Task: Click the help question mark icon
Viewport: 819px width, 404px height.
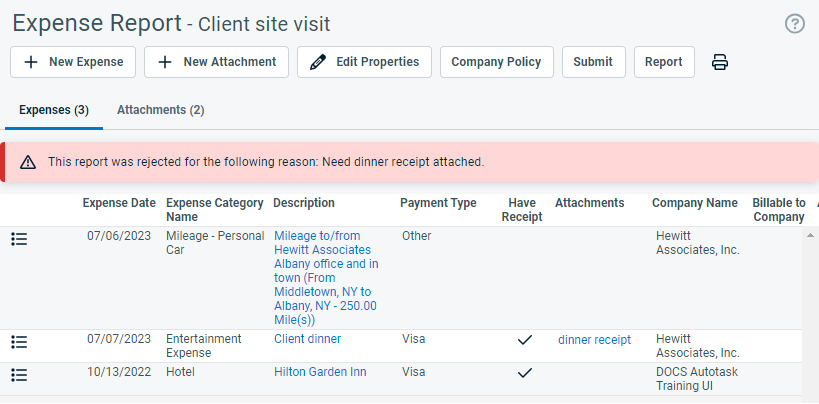Action: pyautogui.click(x=794, y=24)
